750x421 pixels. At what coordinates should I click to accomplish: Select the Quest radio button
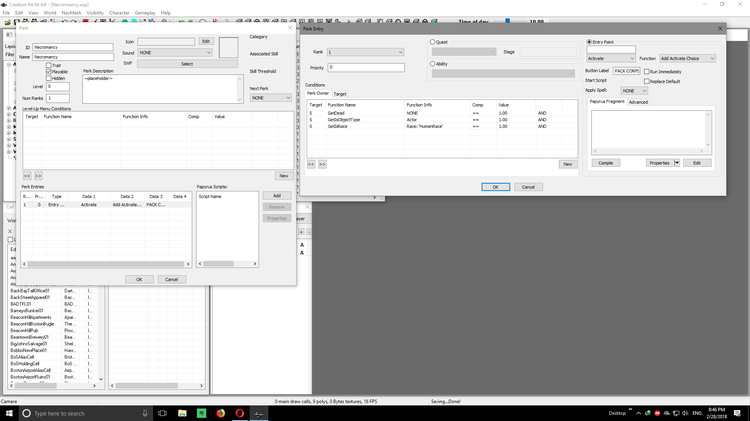pyautogui.click(x=432, y=42)
